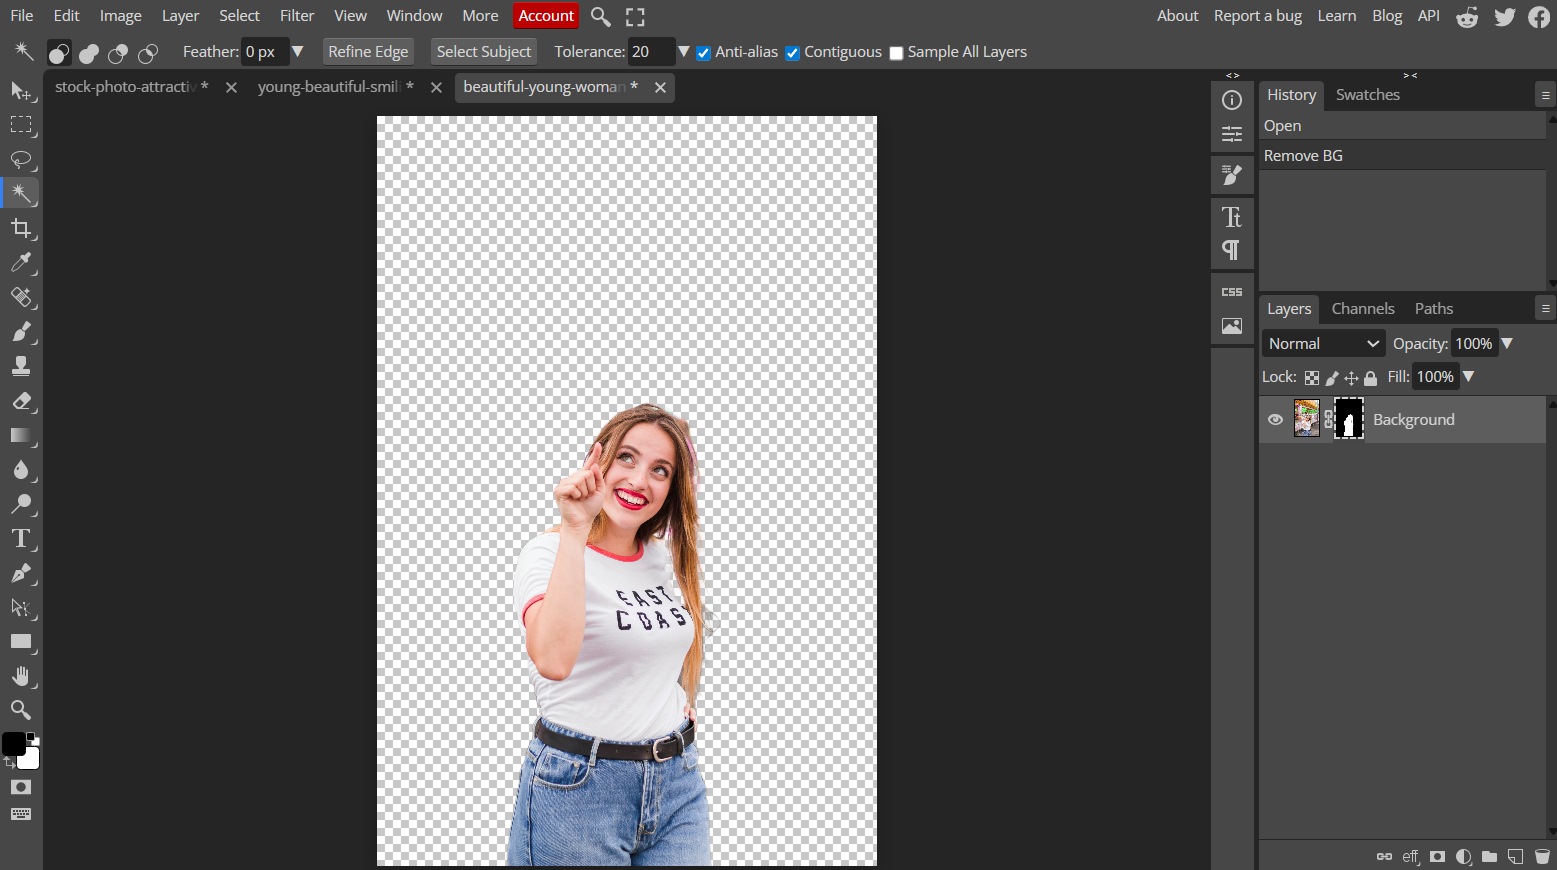The height and width of the screenshot is (870, 1557).
Task: Open the Character panel via Tt icon
Action: 1232,216
